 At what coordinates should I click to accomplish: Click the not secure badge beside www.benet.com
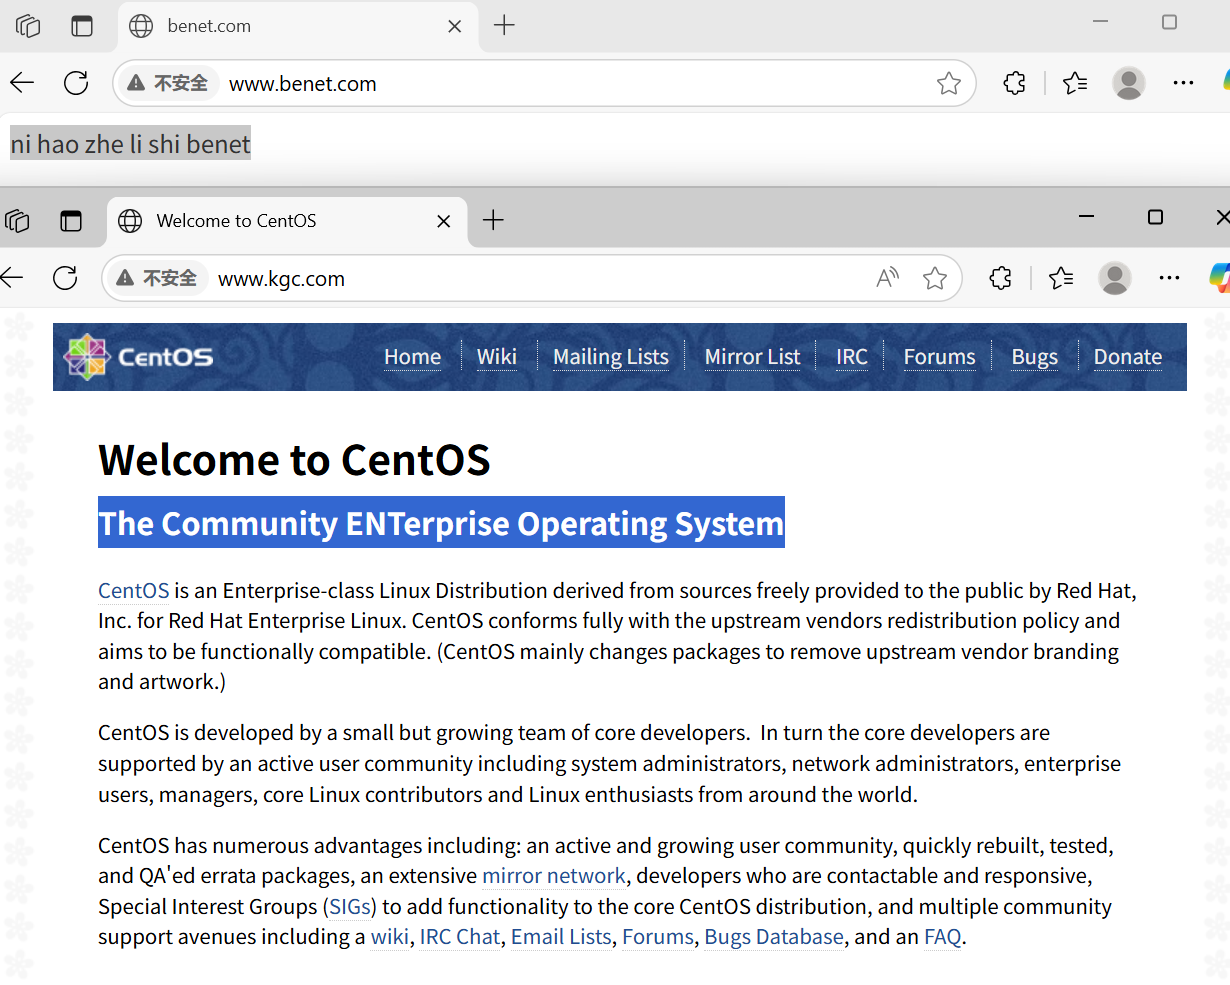(167, 83)
